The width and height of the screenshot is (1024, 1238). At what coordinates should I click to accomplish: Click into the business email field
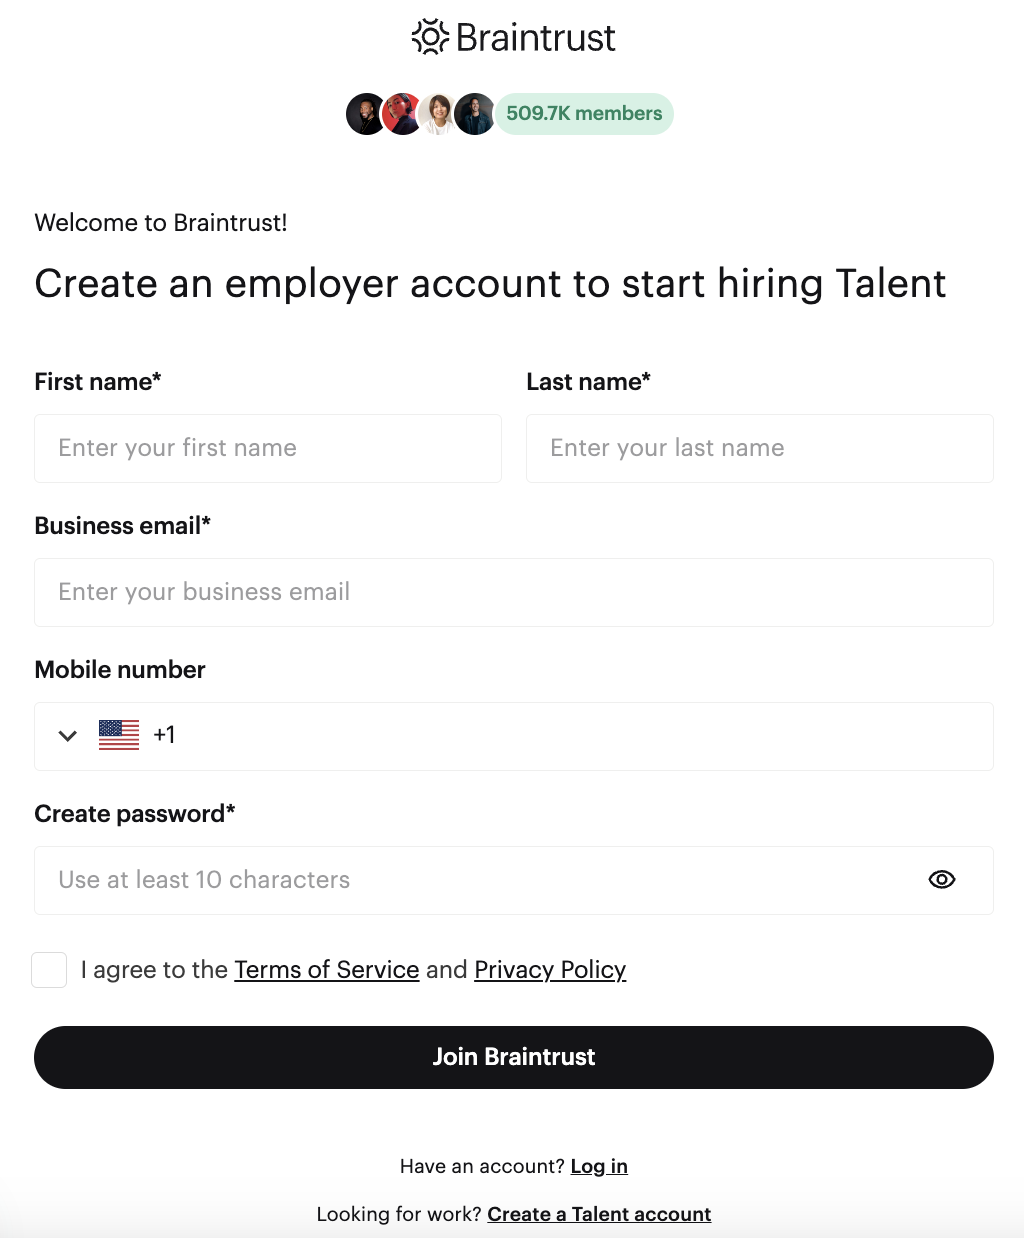(x=514, y=592)
